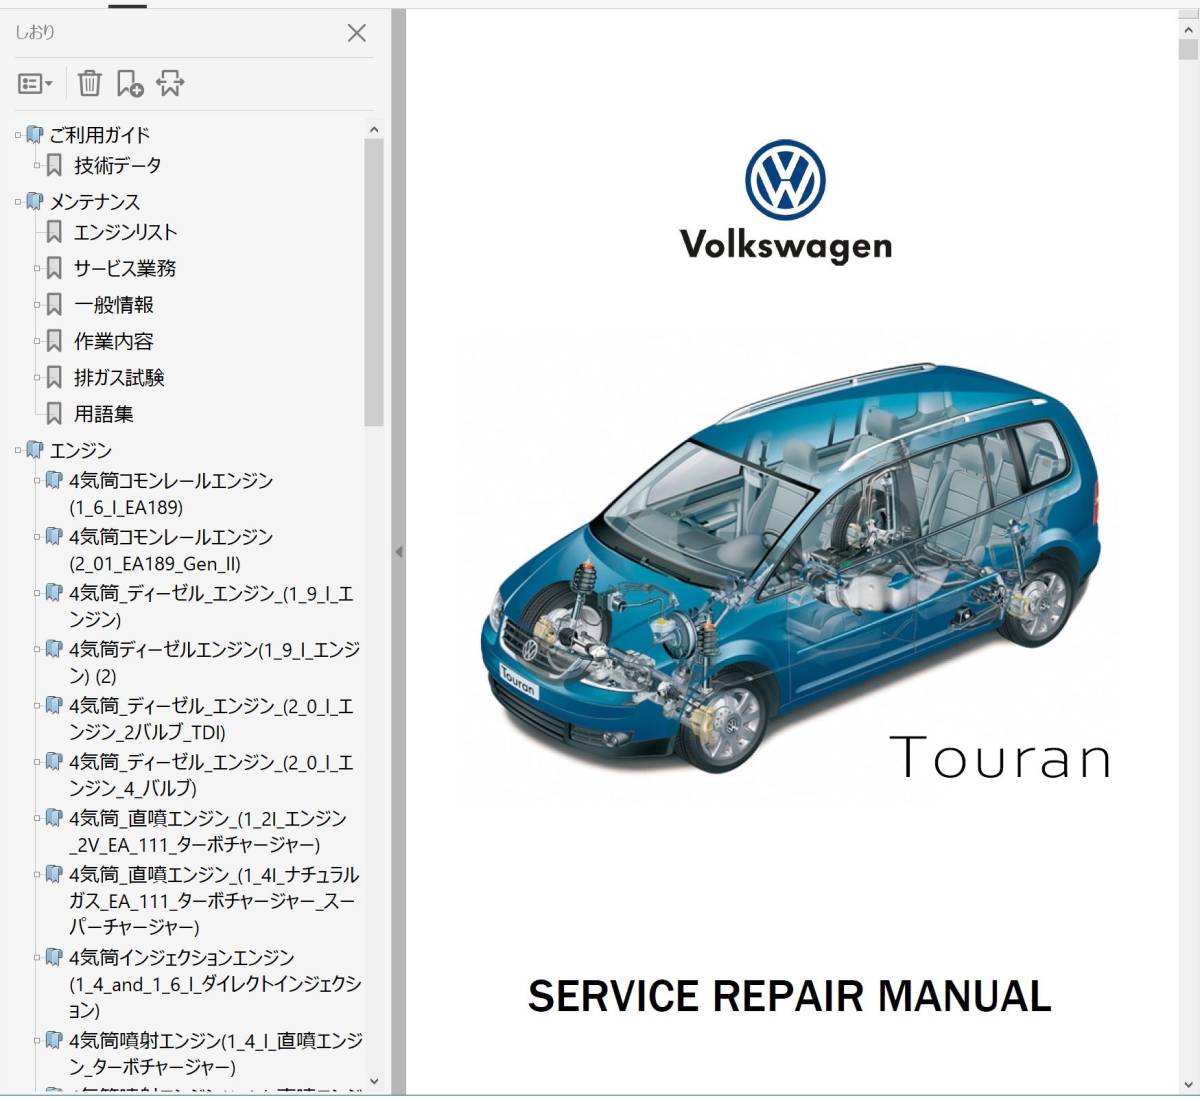
Task: Open the bookmark options menu icon
Action: 35,84
